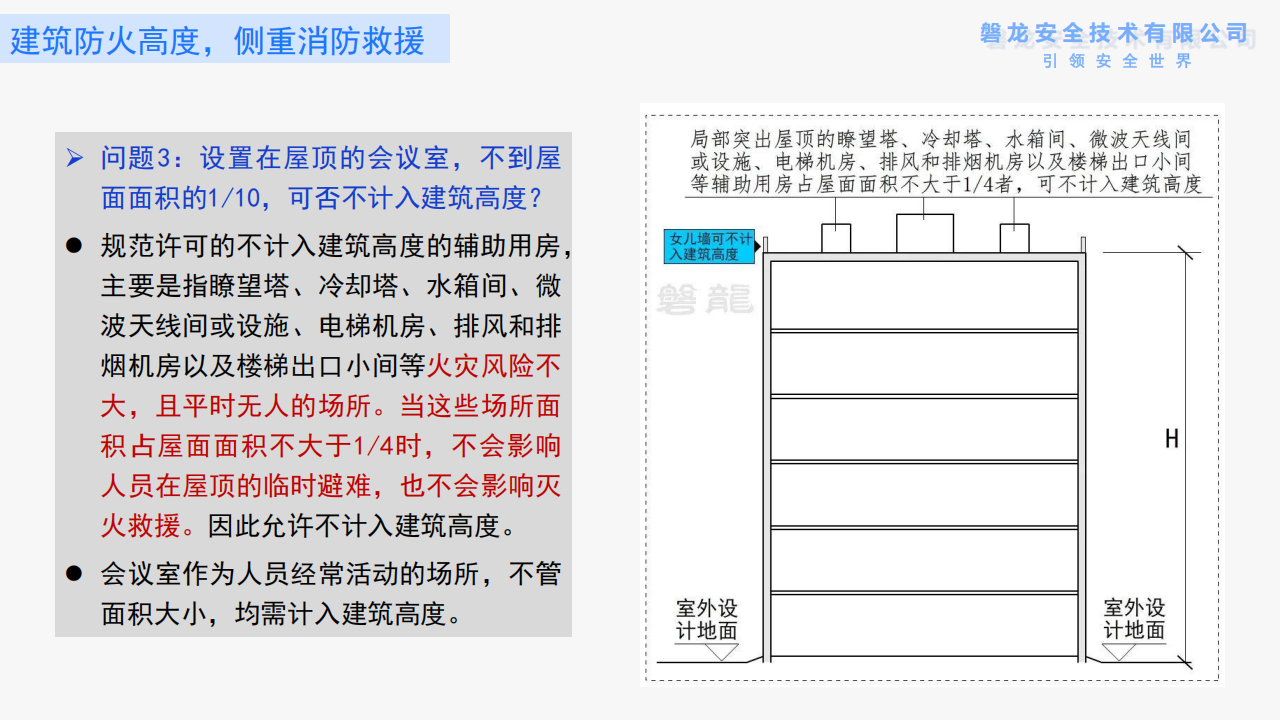
Task: Select the left ground level triangle marker
Action: (x=721, y=652)
